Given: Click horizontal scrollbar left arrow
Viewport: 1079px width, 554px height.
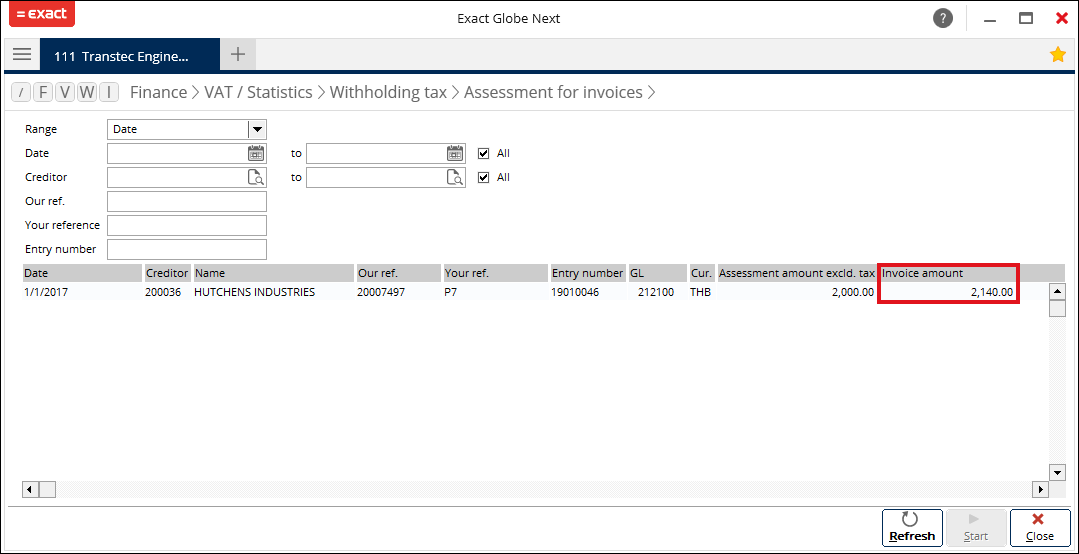Looking at the screenshot, I should pos(30,489).
